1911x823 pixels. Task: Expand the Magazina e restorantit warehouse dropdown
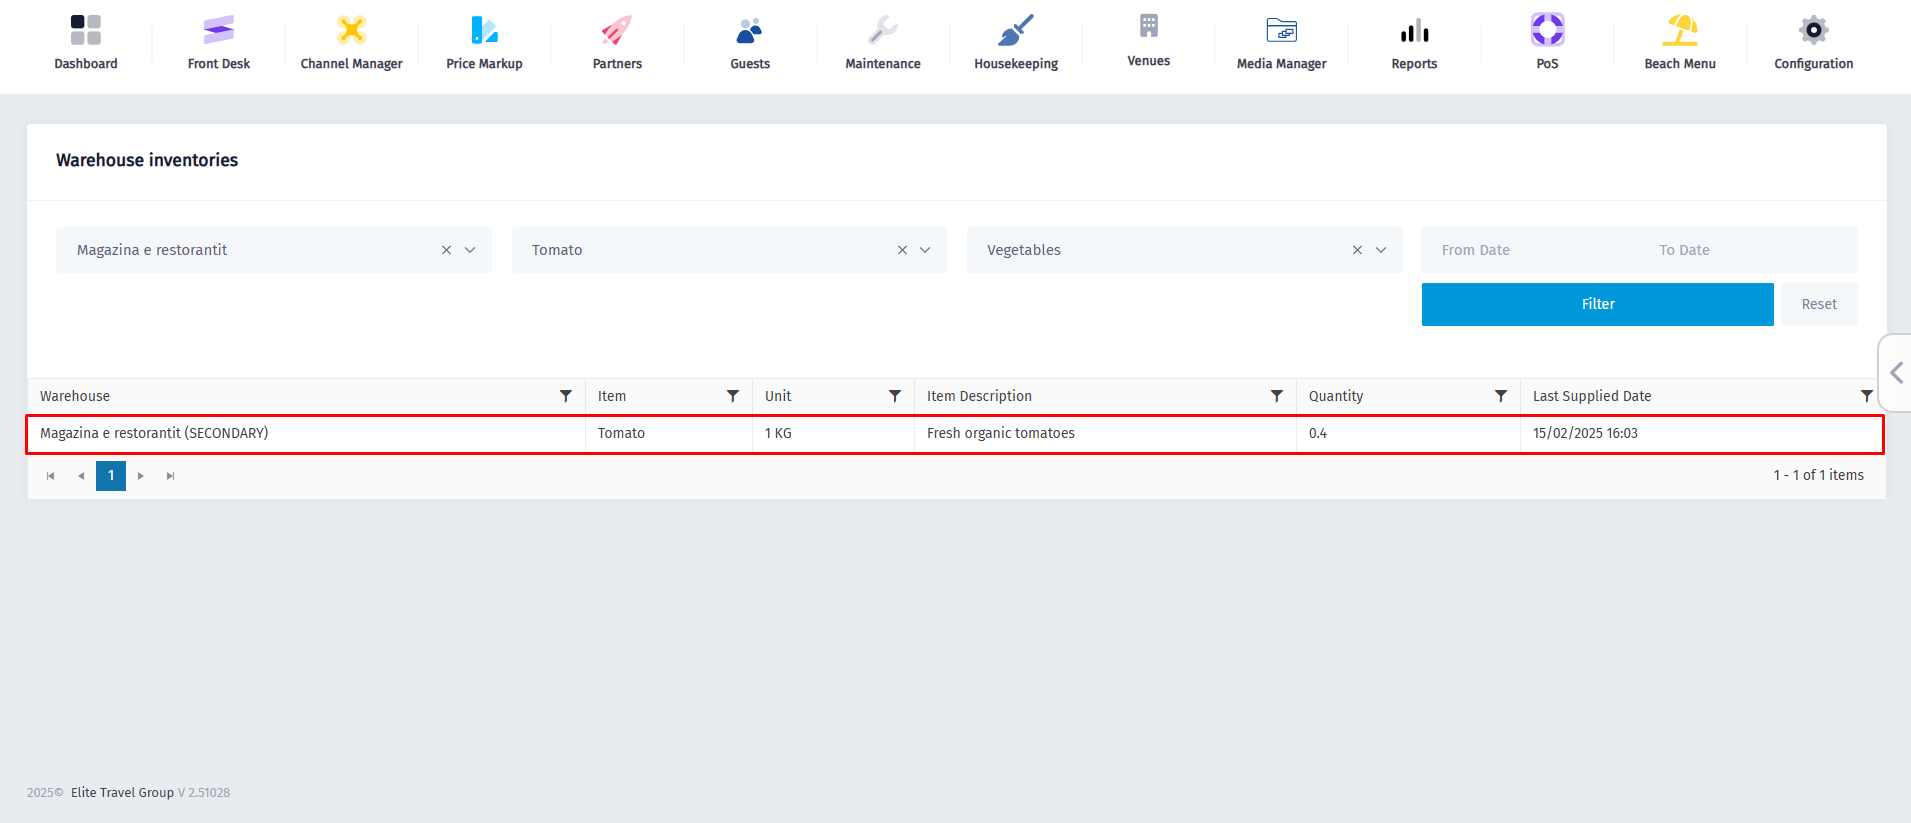click(470, 250)
